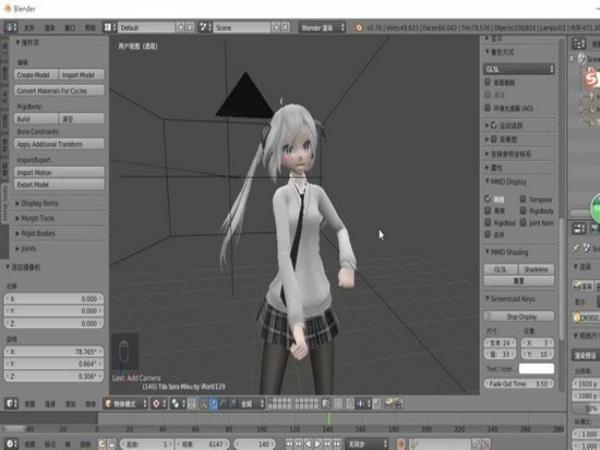This screenshot has height=450, width=600.
Task: Toggle the timeline preview range clock icon
Action: pyautogui.click(x=102, y=444)
